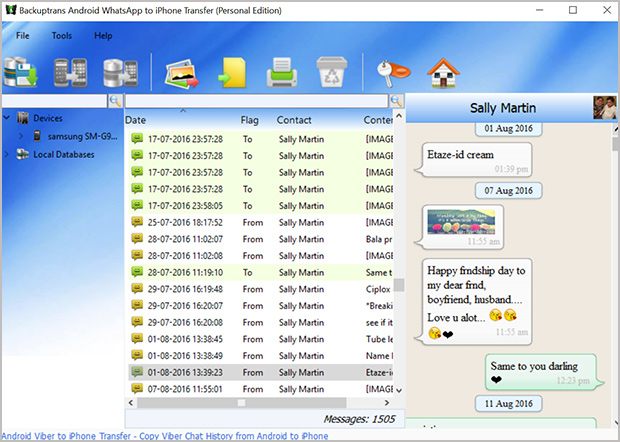Collapse the Devices tree node
Image resolution: width=620 pixels, height=442 pixels.
[x=8, y=118]
